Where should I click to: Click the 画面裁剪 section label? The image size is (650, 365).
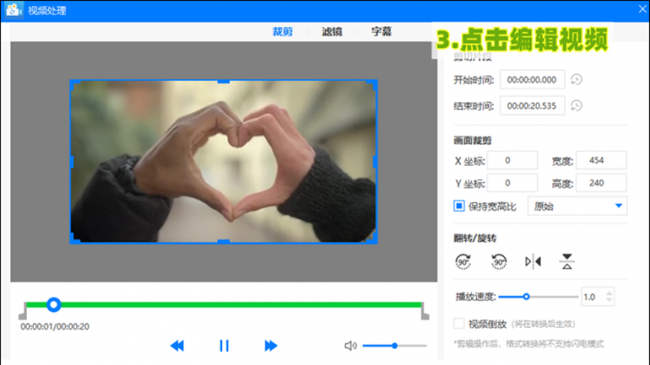click(x=472, y=141)
